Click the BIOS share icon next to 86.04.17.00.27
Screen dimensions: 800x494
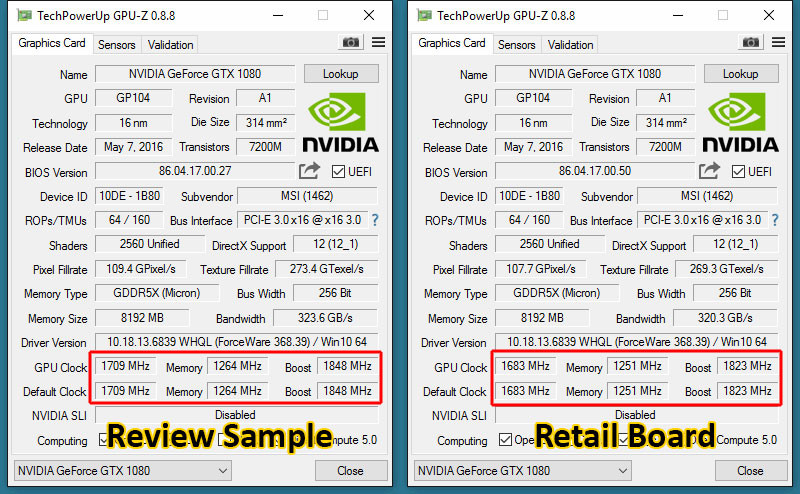pyautogui.click(x=309, y=170)
